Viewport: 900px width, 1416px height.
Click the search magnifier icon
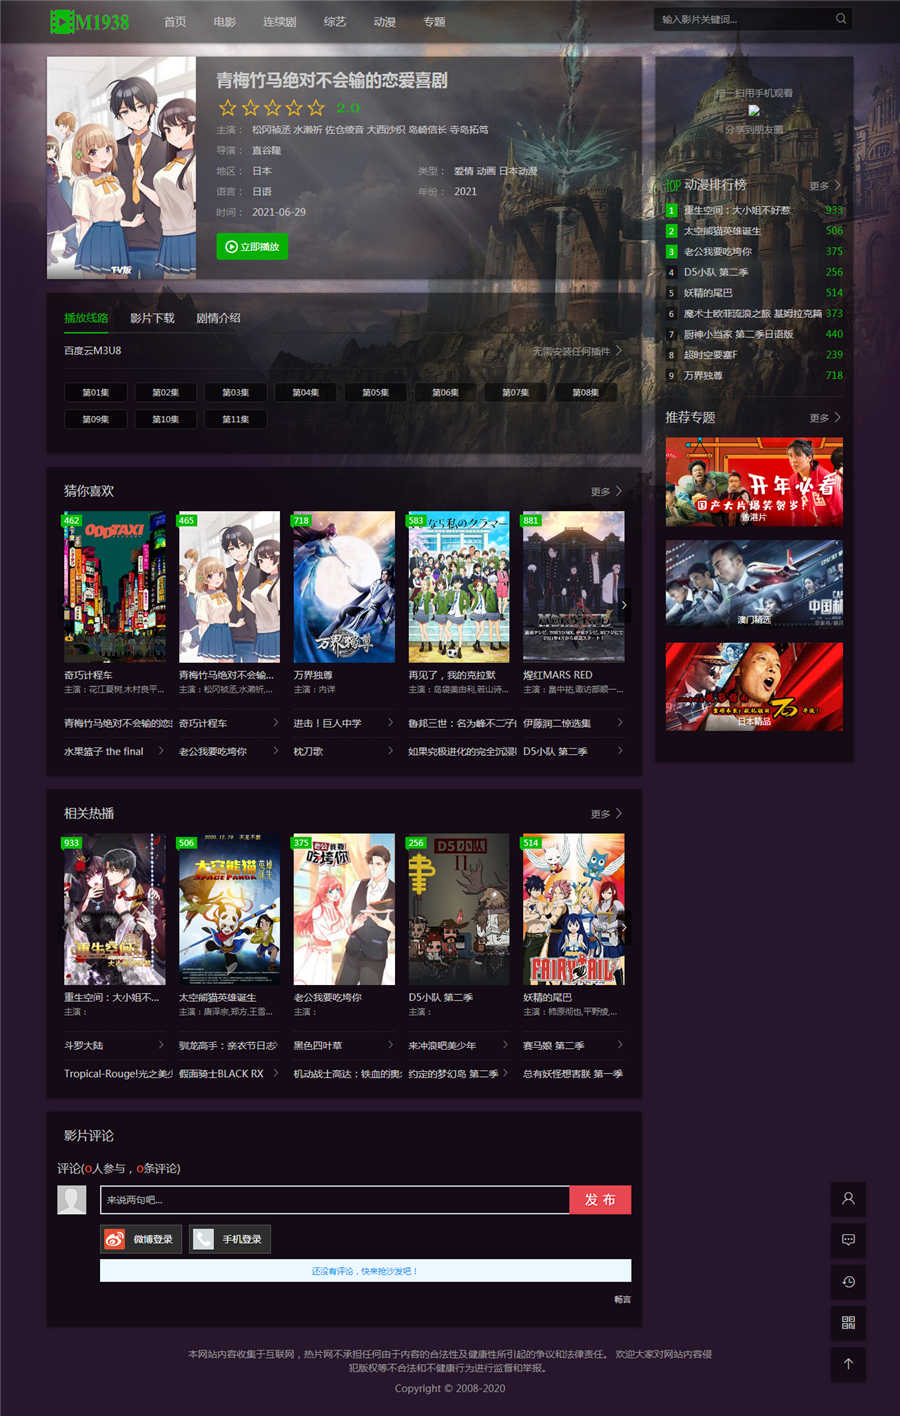point(841,19)
